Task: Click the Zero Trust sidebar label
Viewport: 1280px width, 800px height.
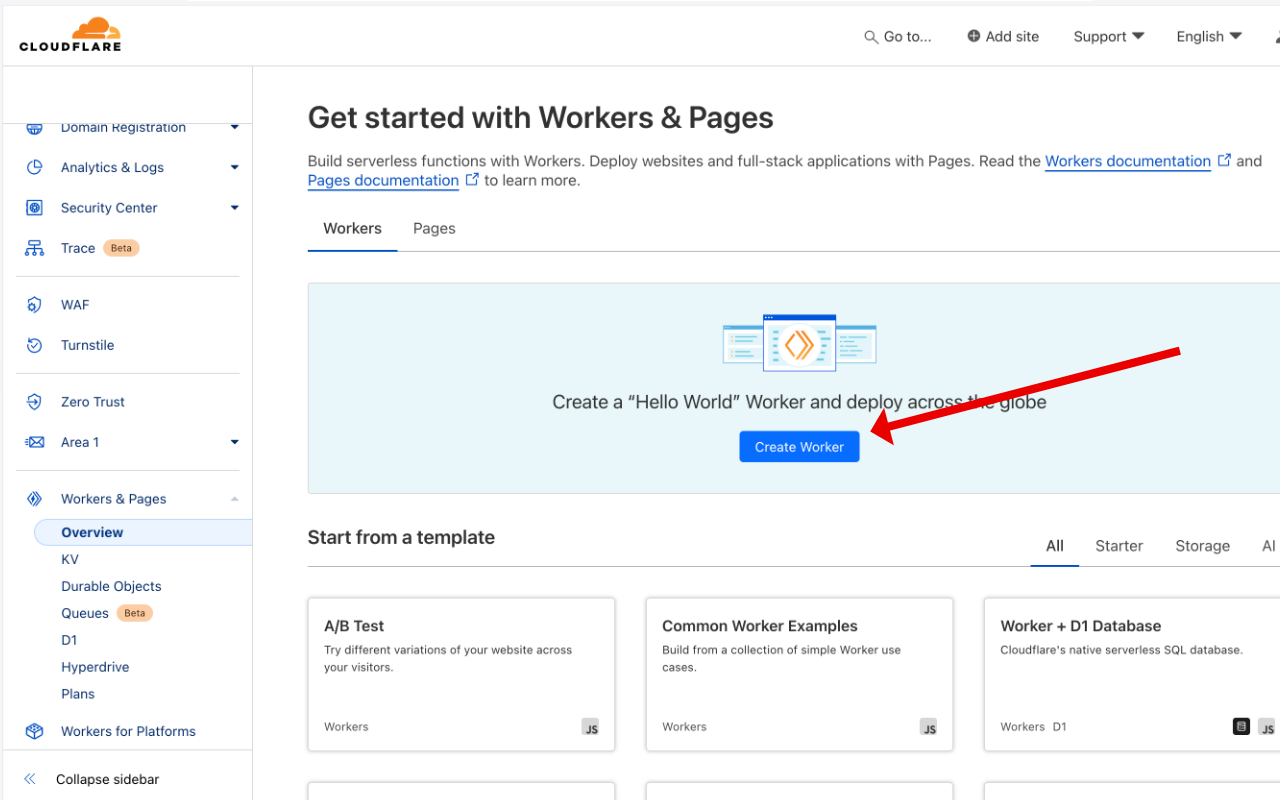Action: click(x=93, y=402)
